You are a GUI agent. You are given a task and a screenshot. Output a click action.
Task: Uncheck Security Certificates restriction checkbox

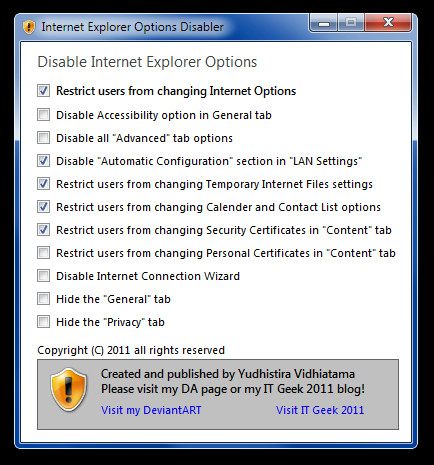[x=43, y=230]
